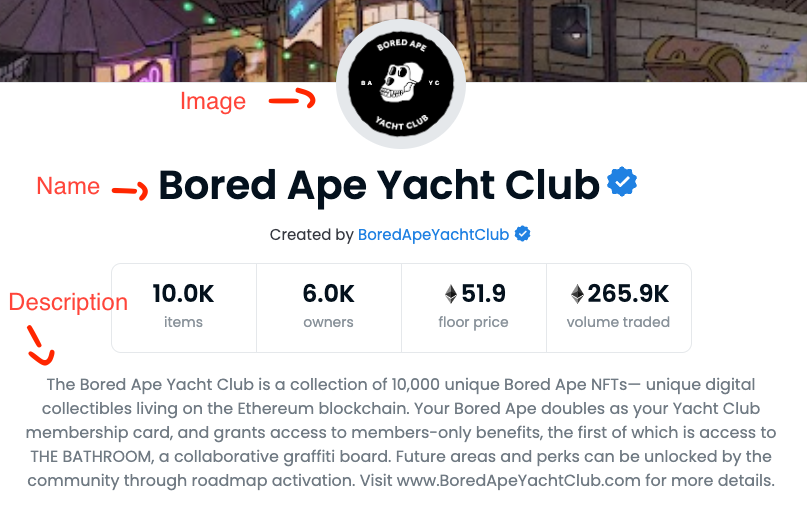The width and height of the screenshot is (807, 510).
Task: Click the red Description annotation label
Action: click(68, 302)
